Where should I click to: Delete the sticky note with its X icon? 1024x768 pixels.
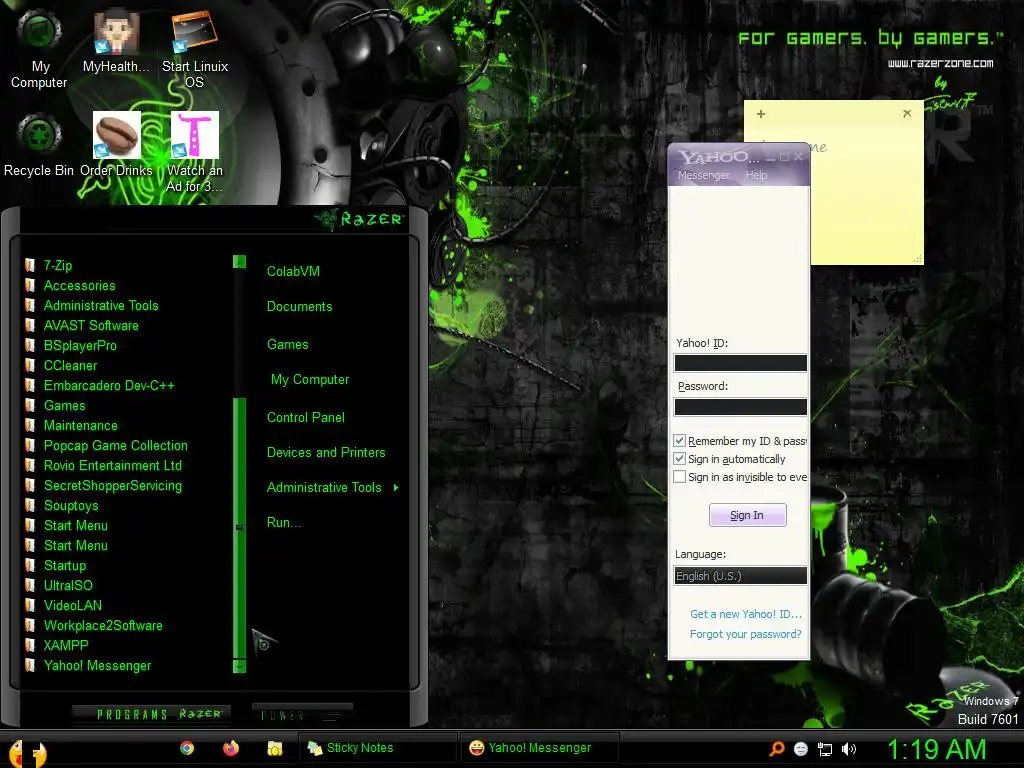coord(907,114)
